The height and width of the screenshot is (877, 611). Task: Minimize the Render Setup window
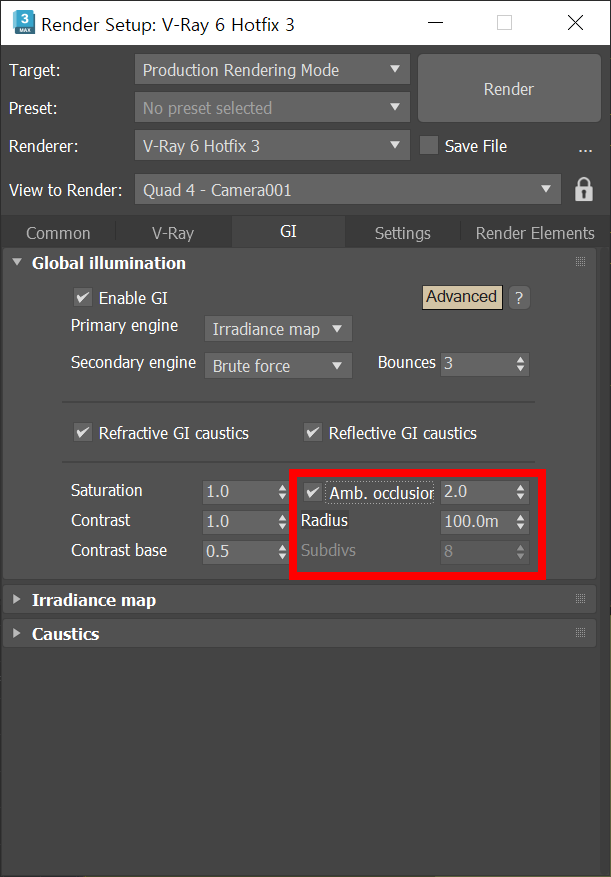435,23
